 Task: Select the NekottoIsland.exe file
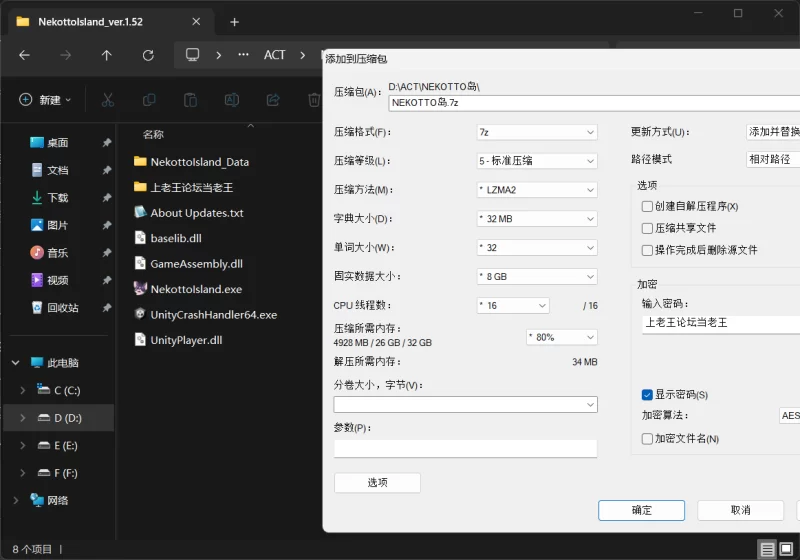tap(196, 289)
